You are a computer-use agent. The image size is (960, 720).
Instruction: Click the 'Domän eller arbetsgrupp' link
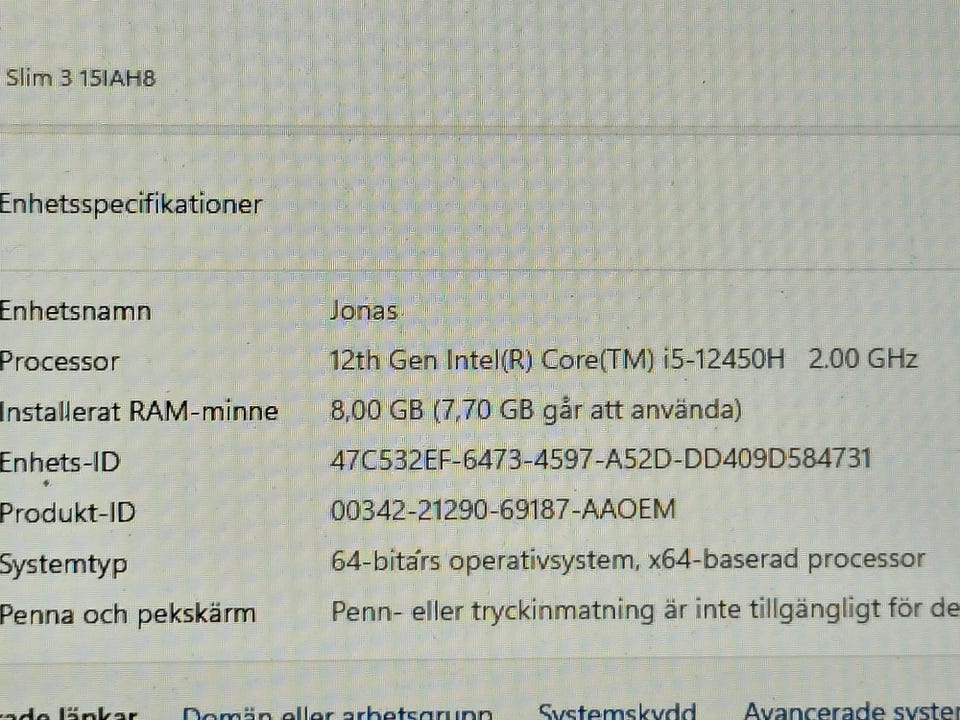coord(337,713)
